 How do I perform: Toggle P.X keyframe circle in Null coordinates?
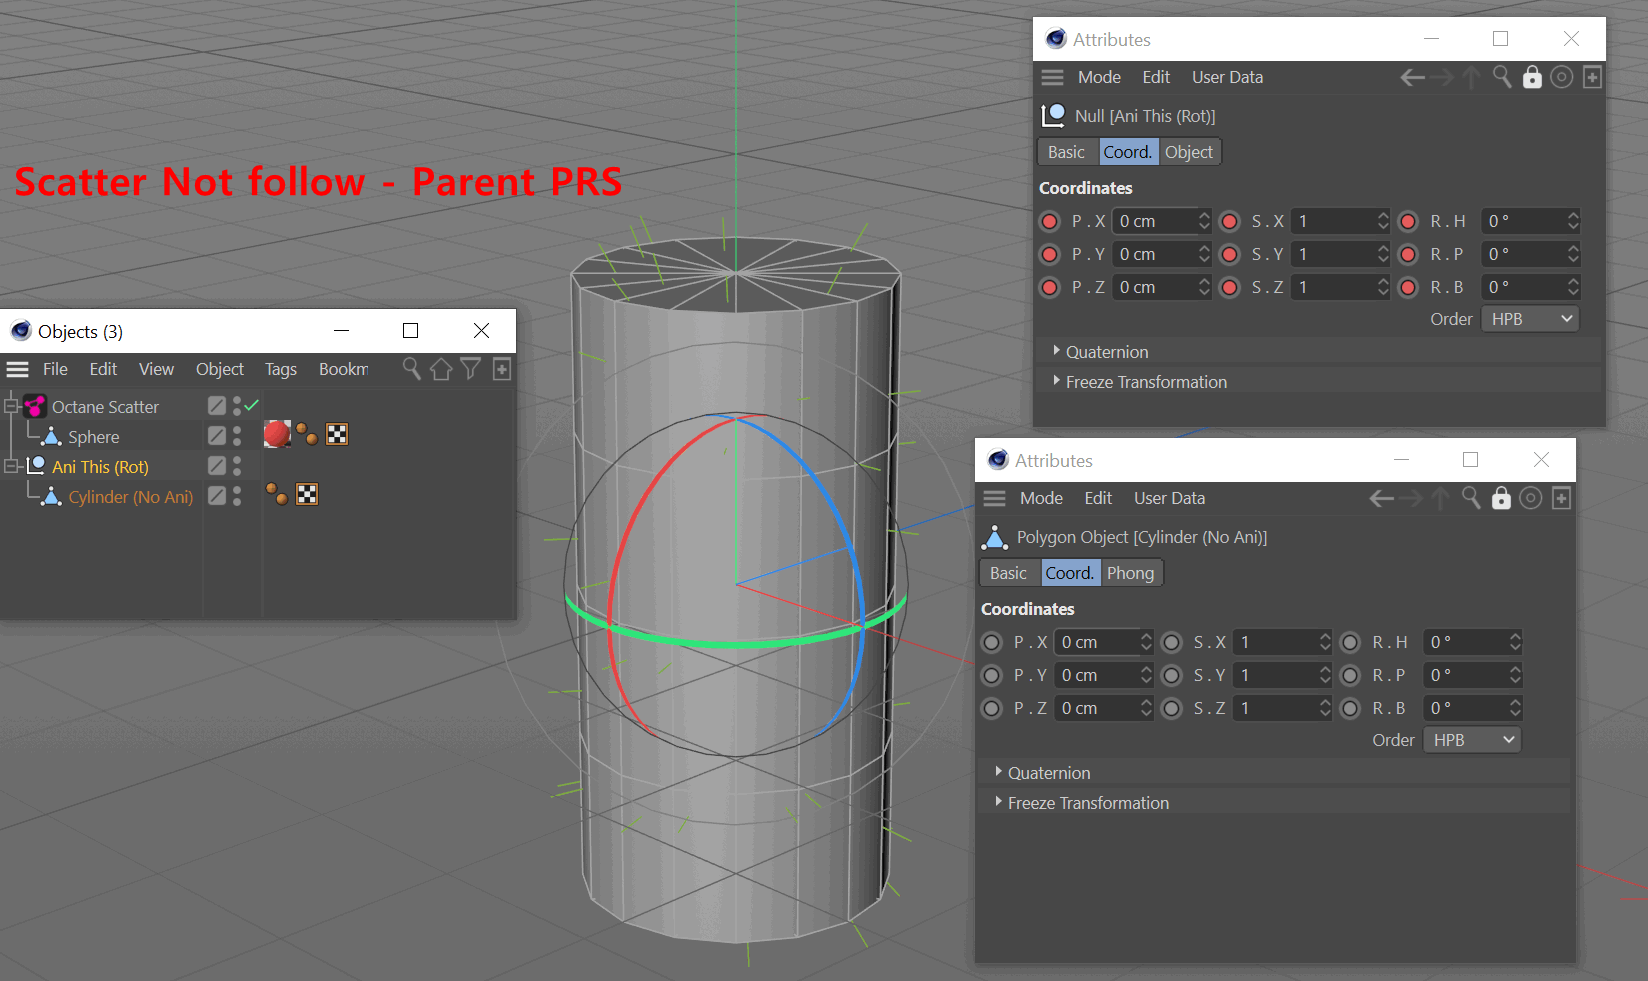point(1049,221)
